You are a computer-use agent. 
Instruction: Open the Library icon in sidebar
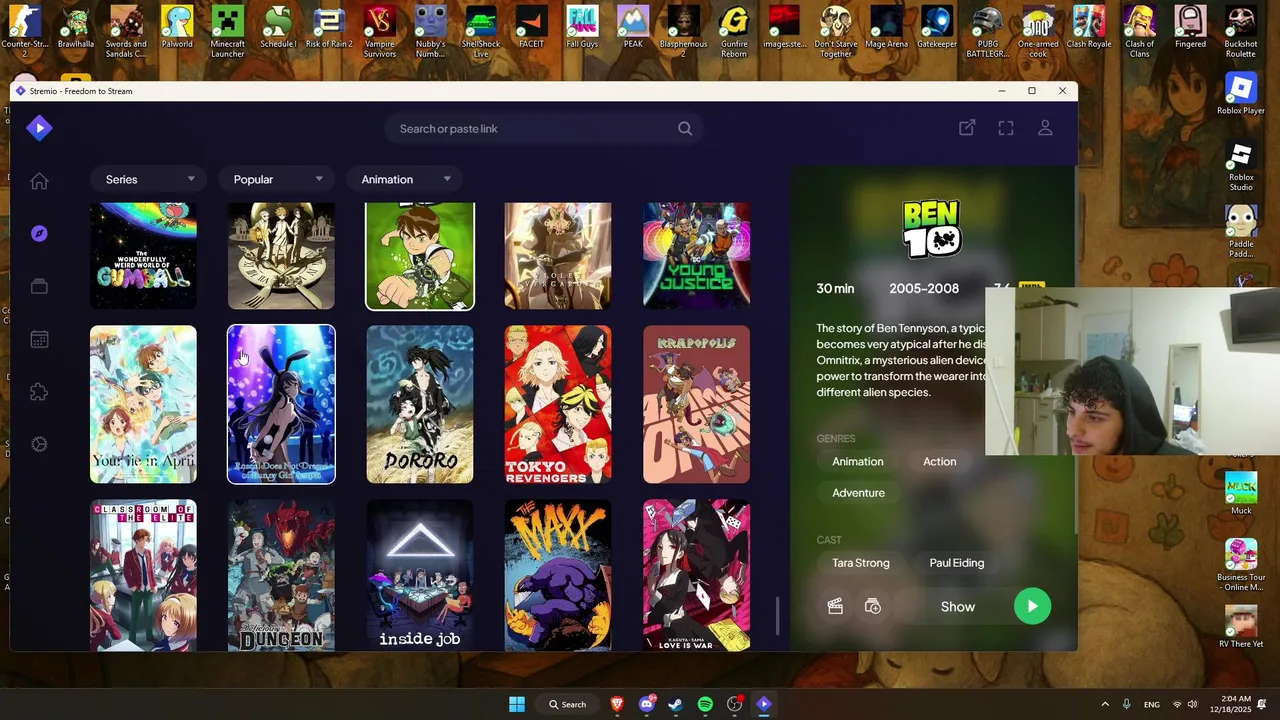[39, 286]
